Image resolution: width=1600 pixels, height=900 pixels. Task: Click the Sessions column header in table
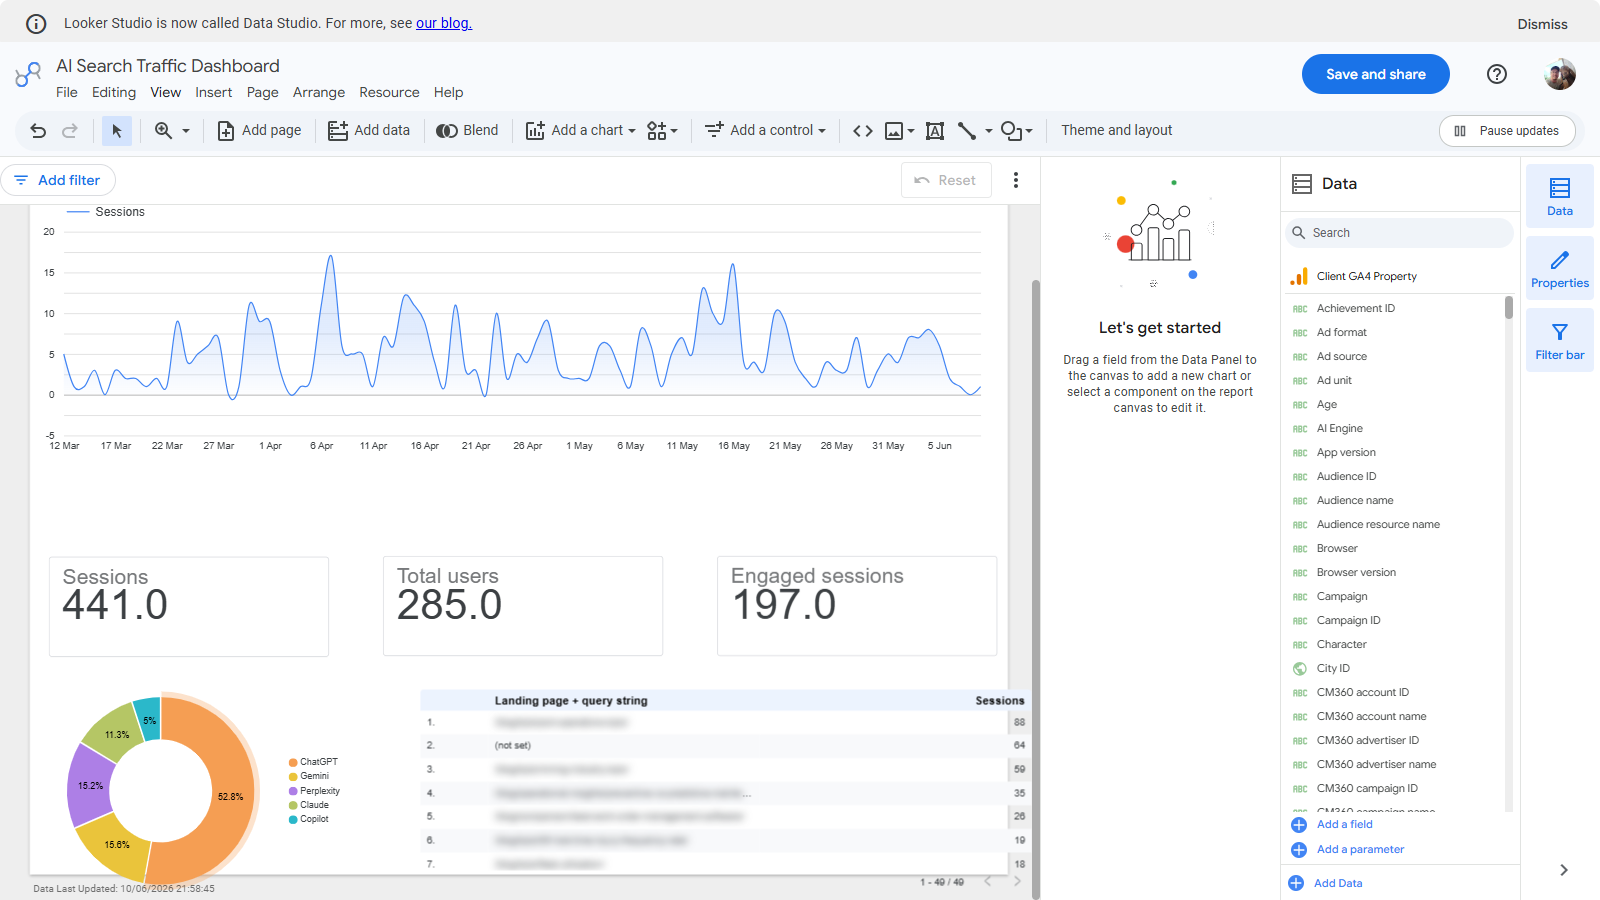(x=999, y=701)
